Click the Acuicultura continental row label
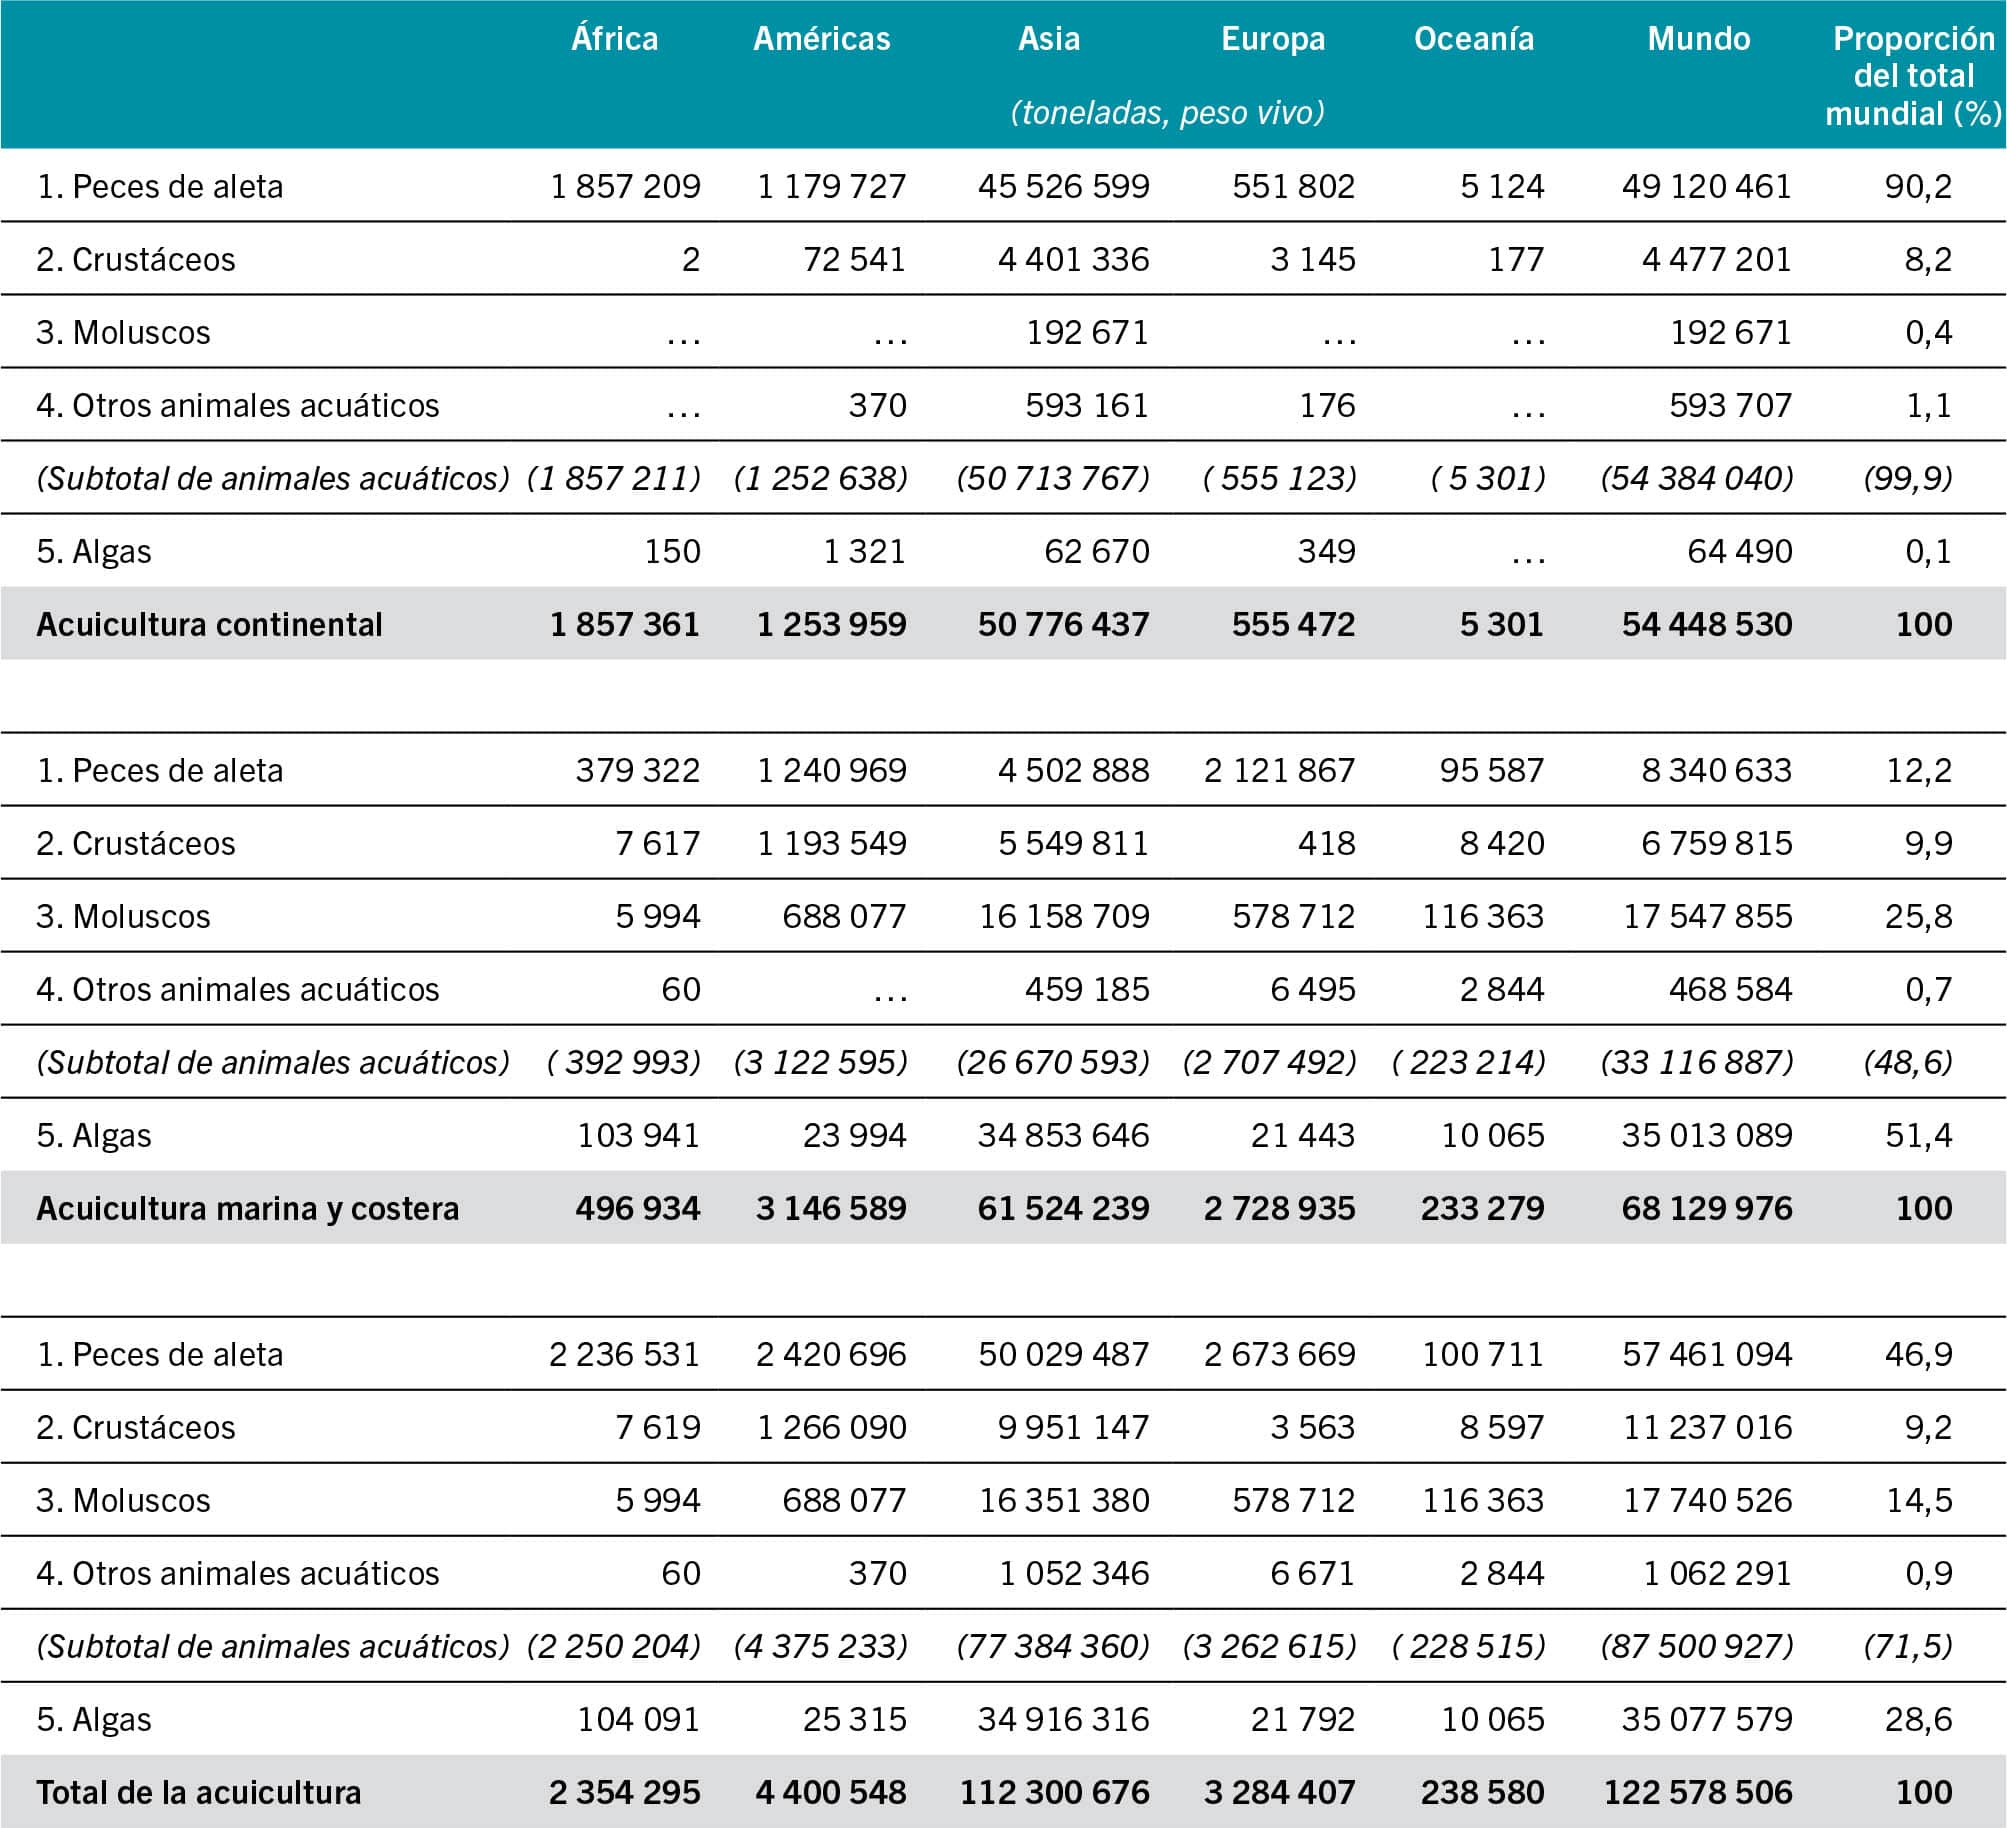Image resolution: width=2007 pixels, height=1828 pixels. [209, 624]
